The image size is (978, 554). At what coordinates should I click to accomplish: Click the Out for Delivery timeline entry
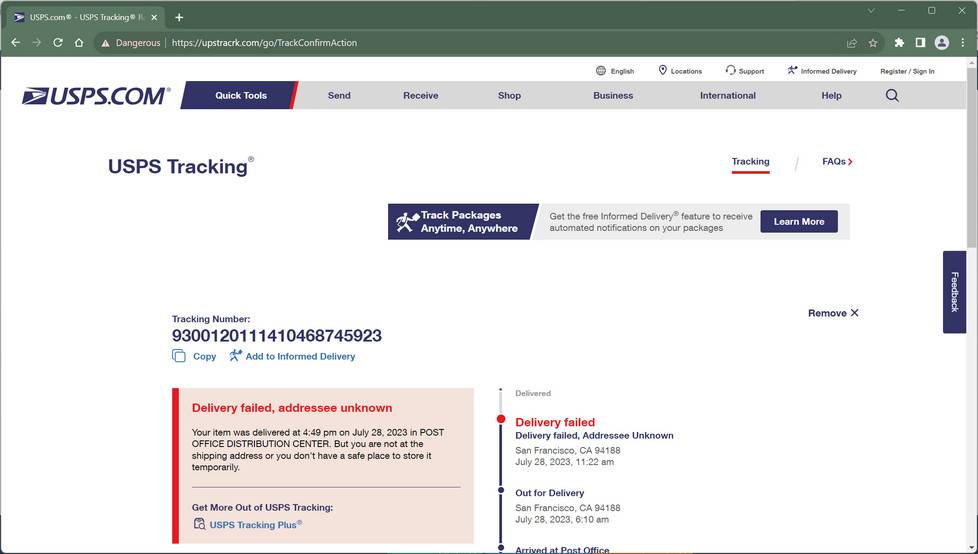(550, 493)
